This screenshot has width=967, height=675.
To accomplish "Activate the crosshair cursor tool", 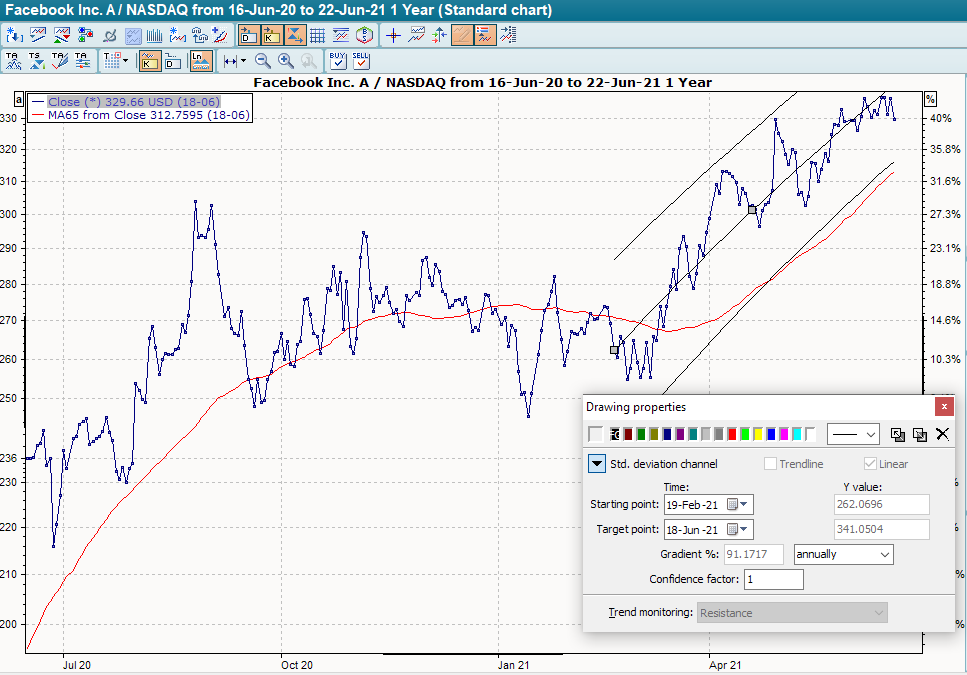I will pos(393,36).
